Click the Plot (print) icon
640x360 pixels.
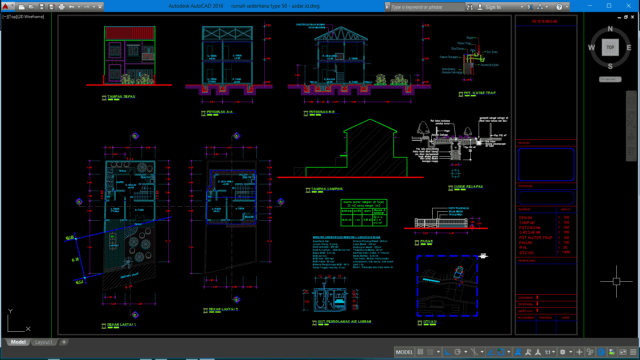[x=62, y=7]
